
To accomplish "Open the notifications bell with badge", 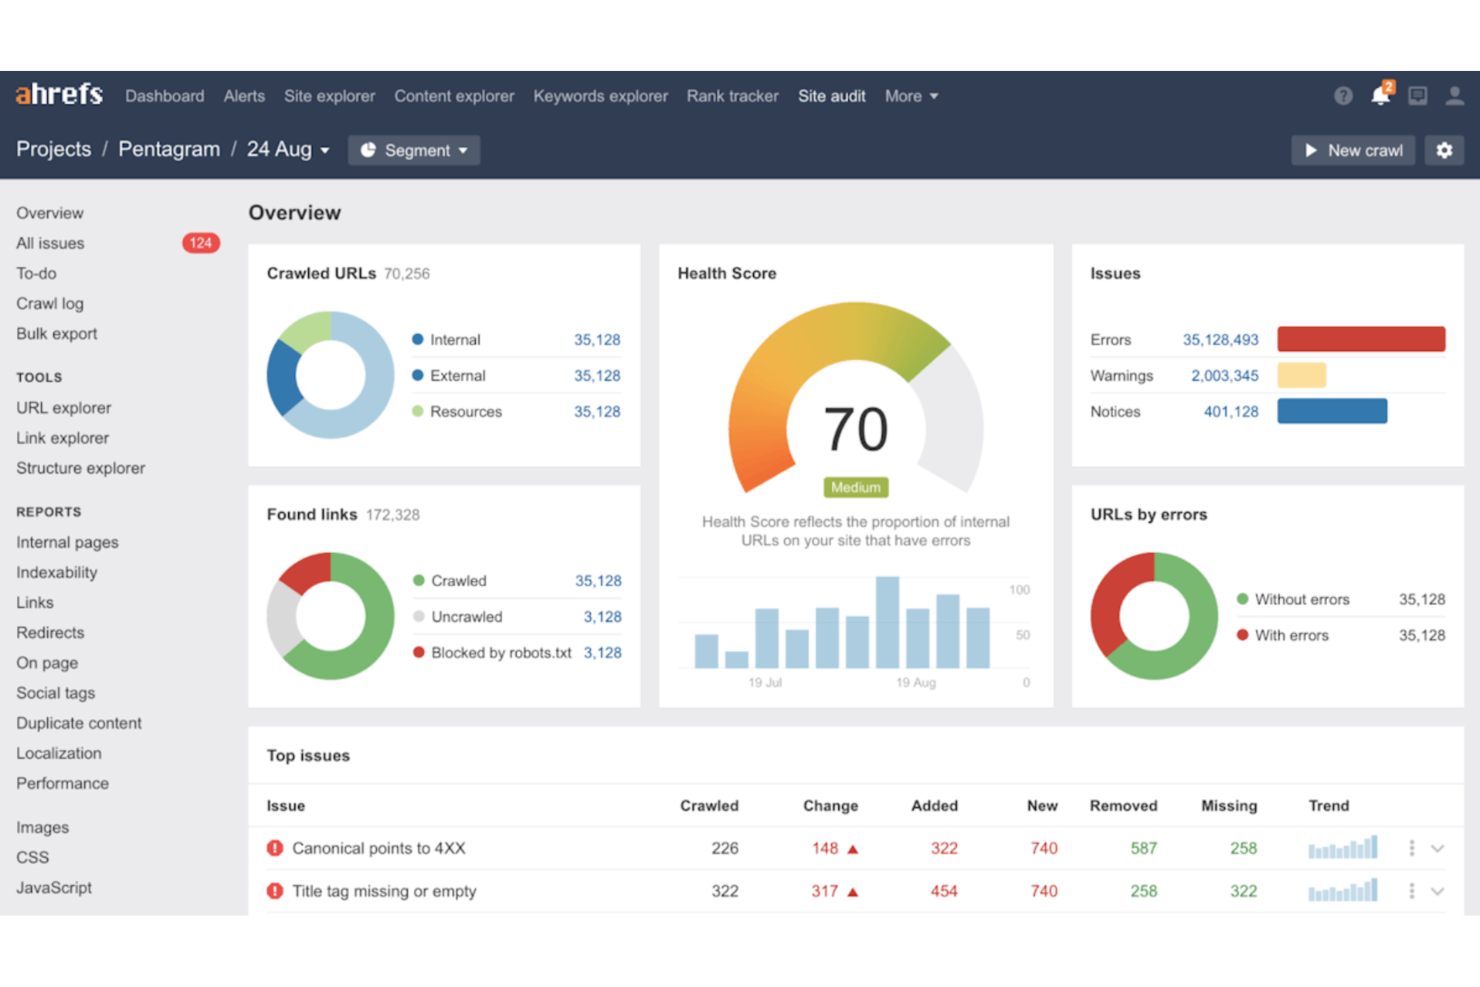I will (1380, 96).
